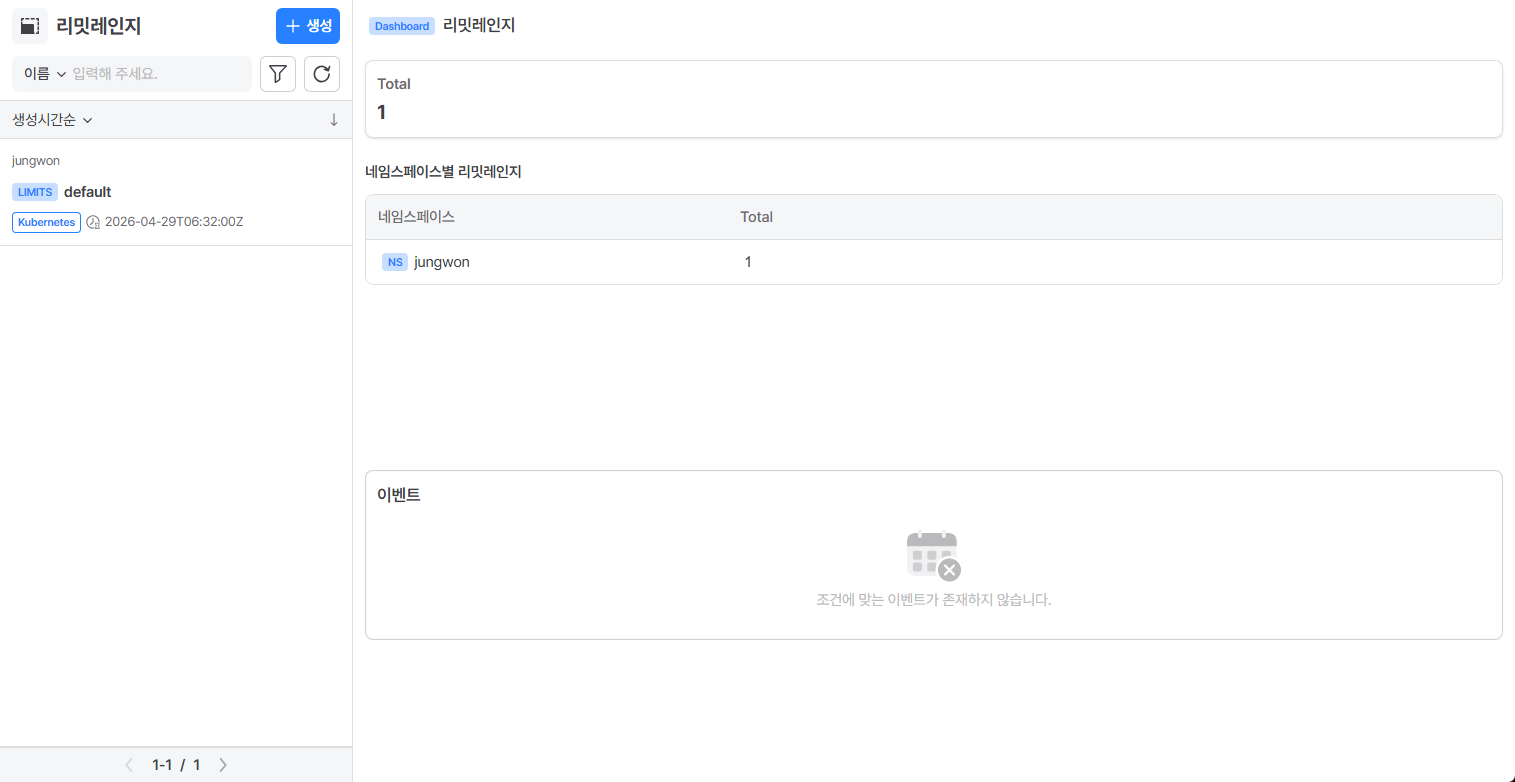
Task: Go to previous page arrow
Action: click(x=129, y=765)
